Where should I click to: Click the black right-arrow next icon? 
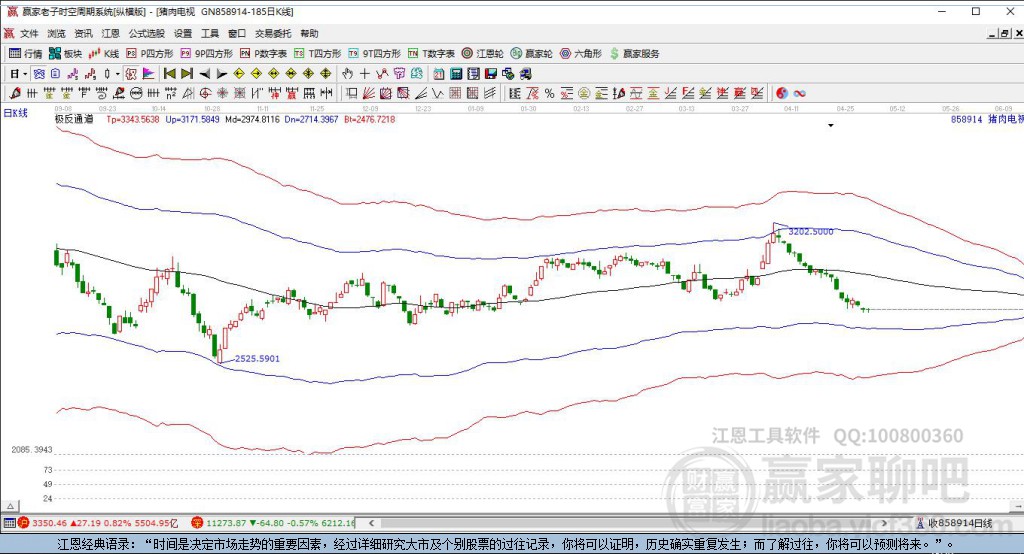click(x=222, y=74)
